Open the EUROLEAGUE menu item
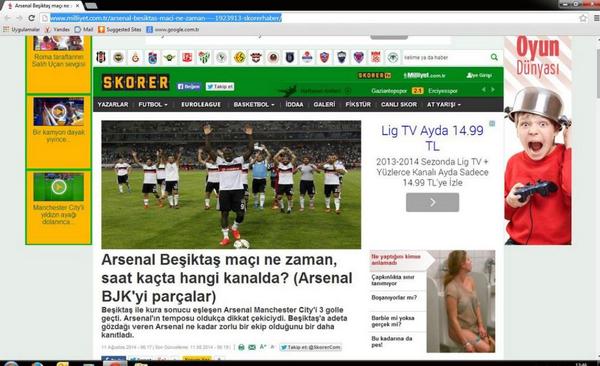 [201, 105]
